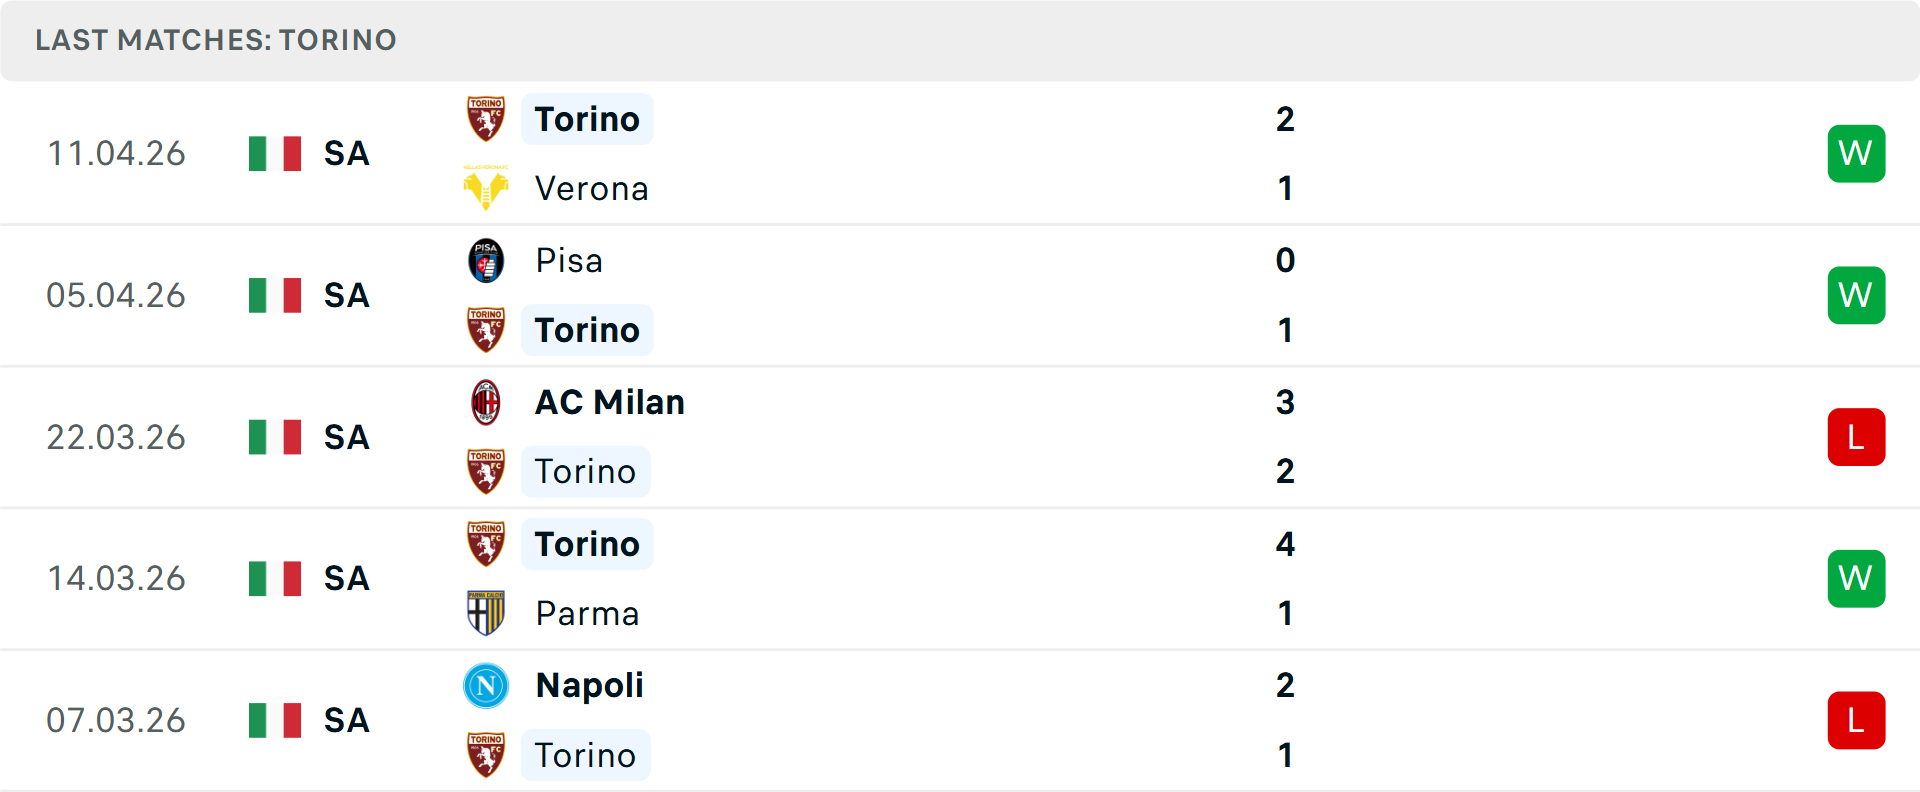Viewport: 1920px width, 792px height.
Task: Click the Parma club crest
Action: tap(486, 613)
